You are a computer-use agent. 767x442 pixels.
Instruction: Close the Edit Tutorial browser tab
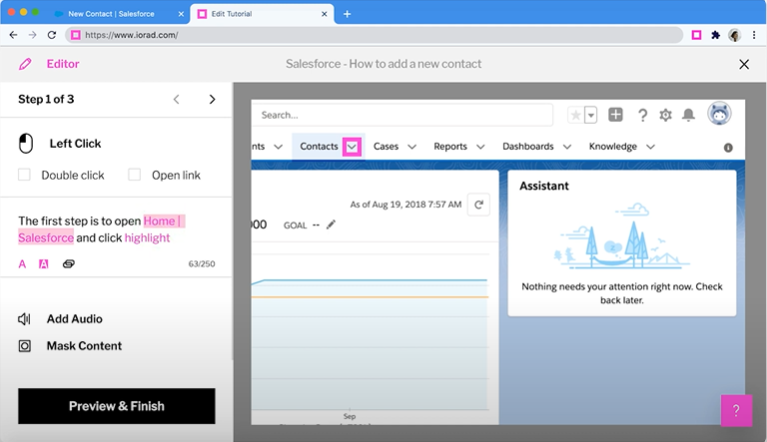pyautogui.click(x=324, y=14)
